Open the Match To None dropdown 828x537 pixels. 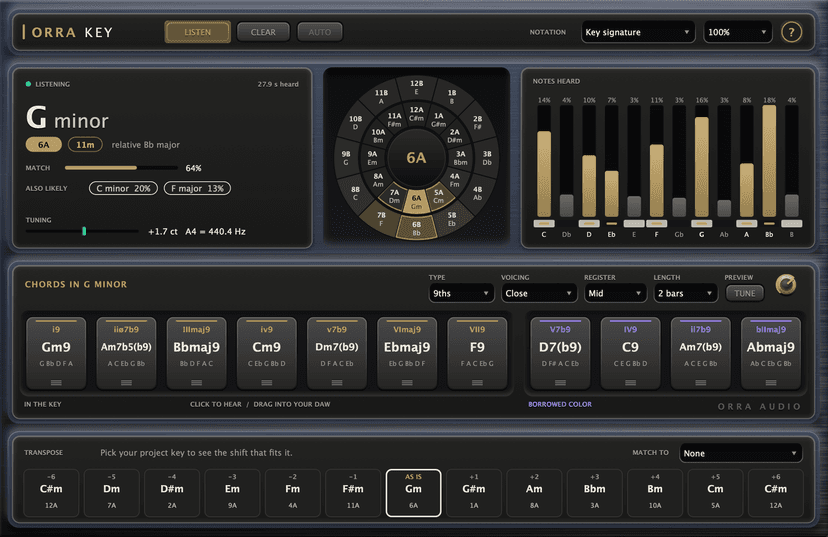[740, 453]
